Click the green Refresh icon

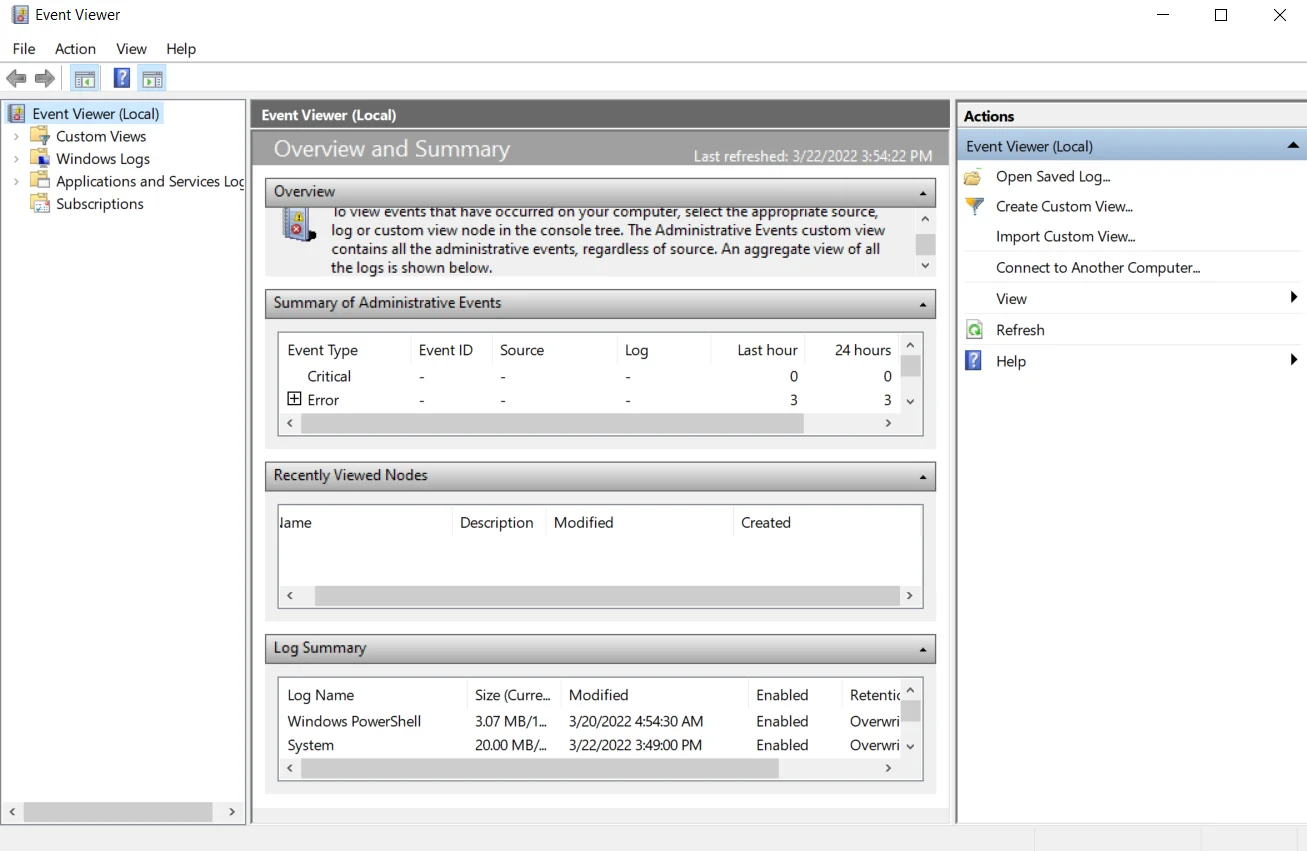pos(974,330)
